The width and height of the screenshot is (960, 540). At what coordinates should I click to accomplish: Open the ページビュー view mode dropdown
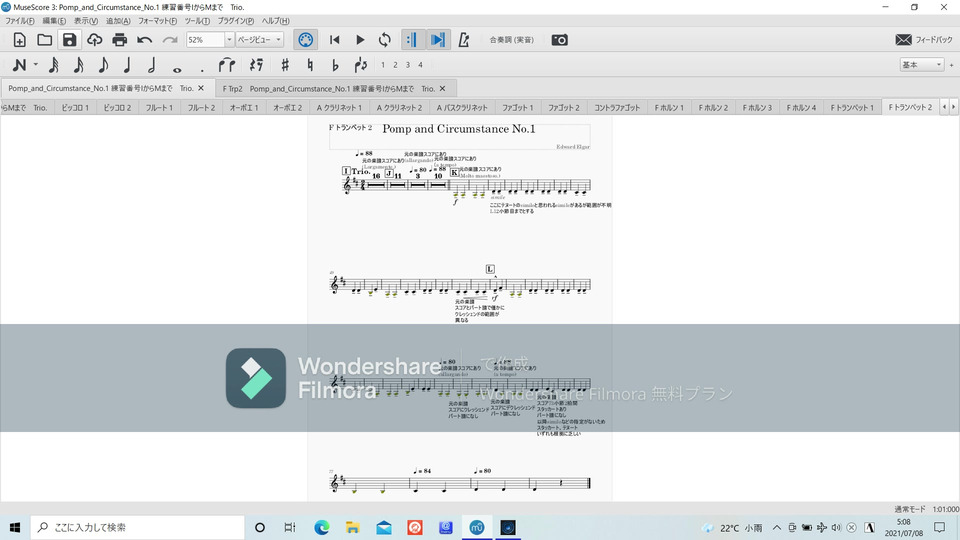click(260, 40)
